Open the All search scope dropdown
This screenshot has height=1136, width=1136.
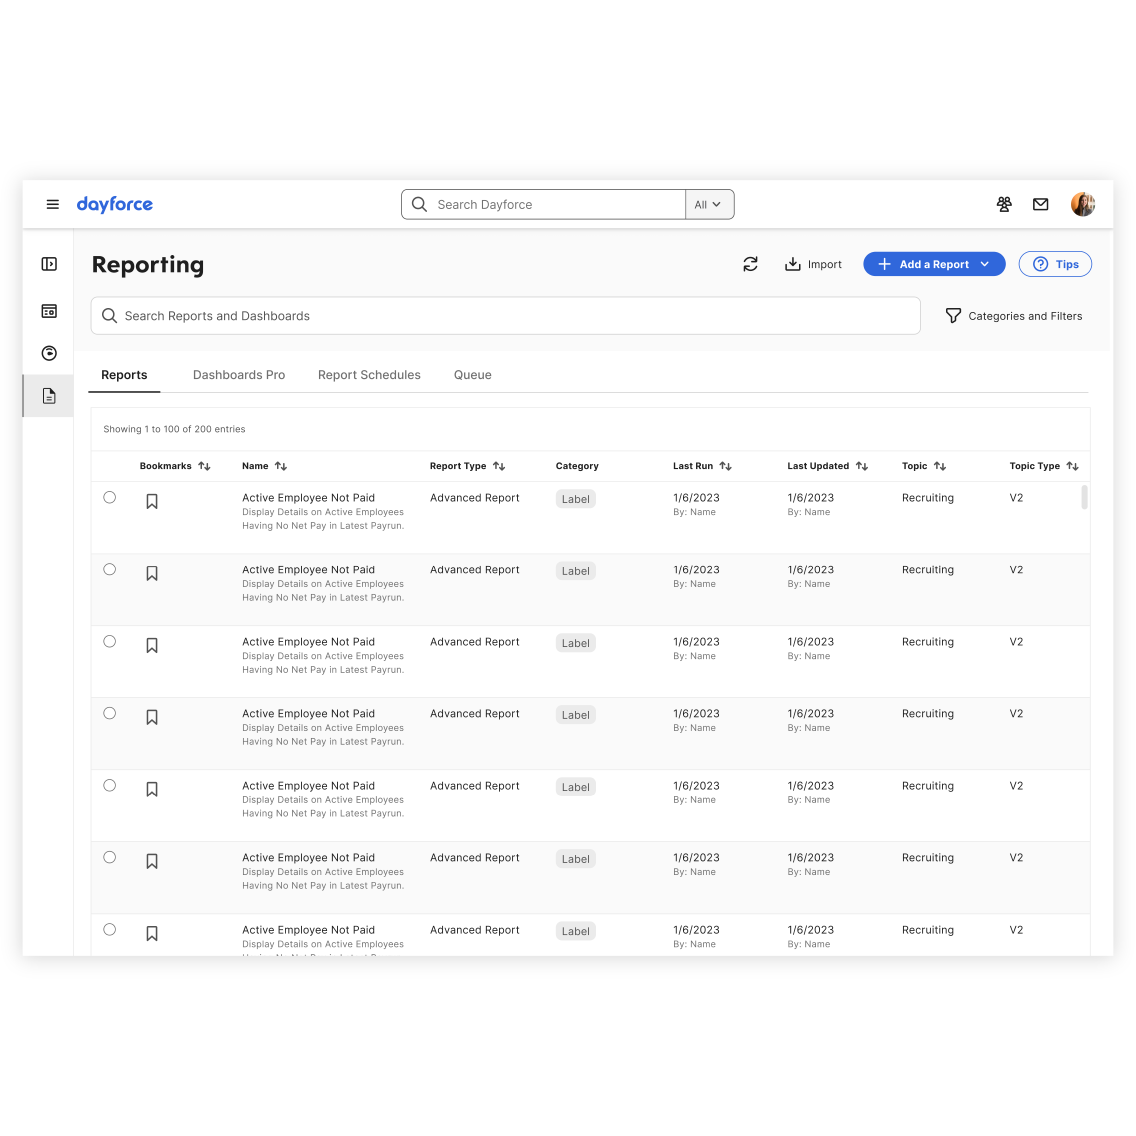pyautogui.click(x=708, y=204)
